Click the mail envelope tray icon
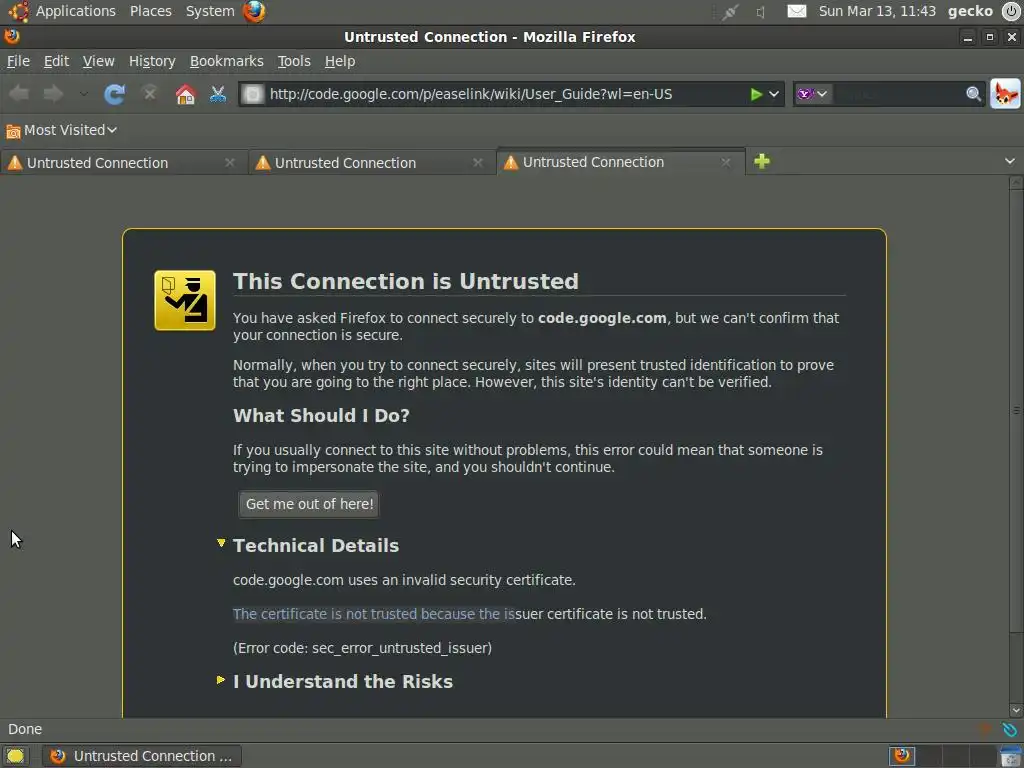The image size is (1024, 768). click(x=796, y=11)
